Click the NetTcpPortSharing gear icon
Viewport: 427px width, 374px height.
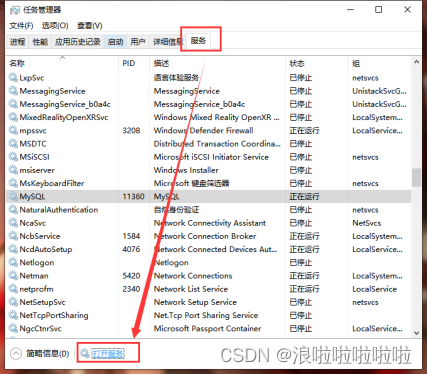tap(13, 315)
